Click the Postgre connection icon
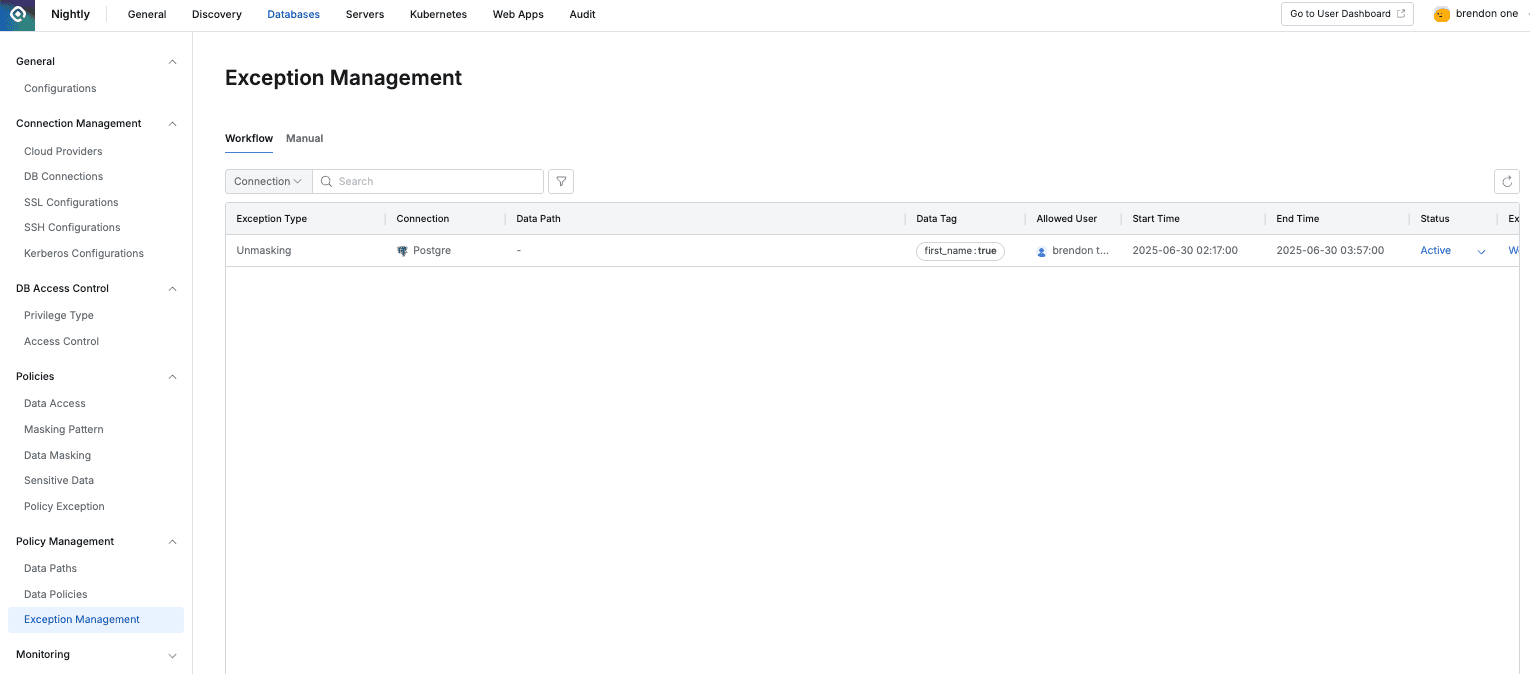The height and width of the screenshot is (674, 1530). [x=403, y=251]
